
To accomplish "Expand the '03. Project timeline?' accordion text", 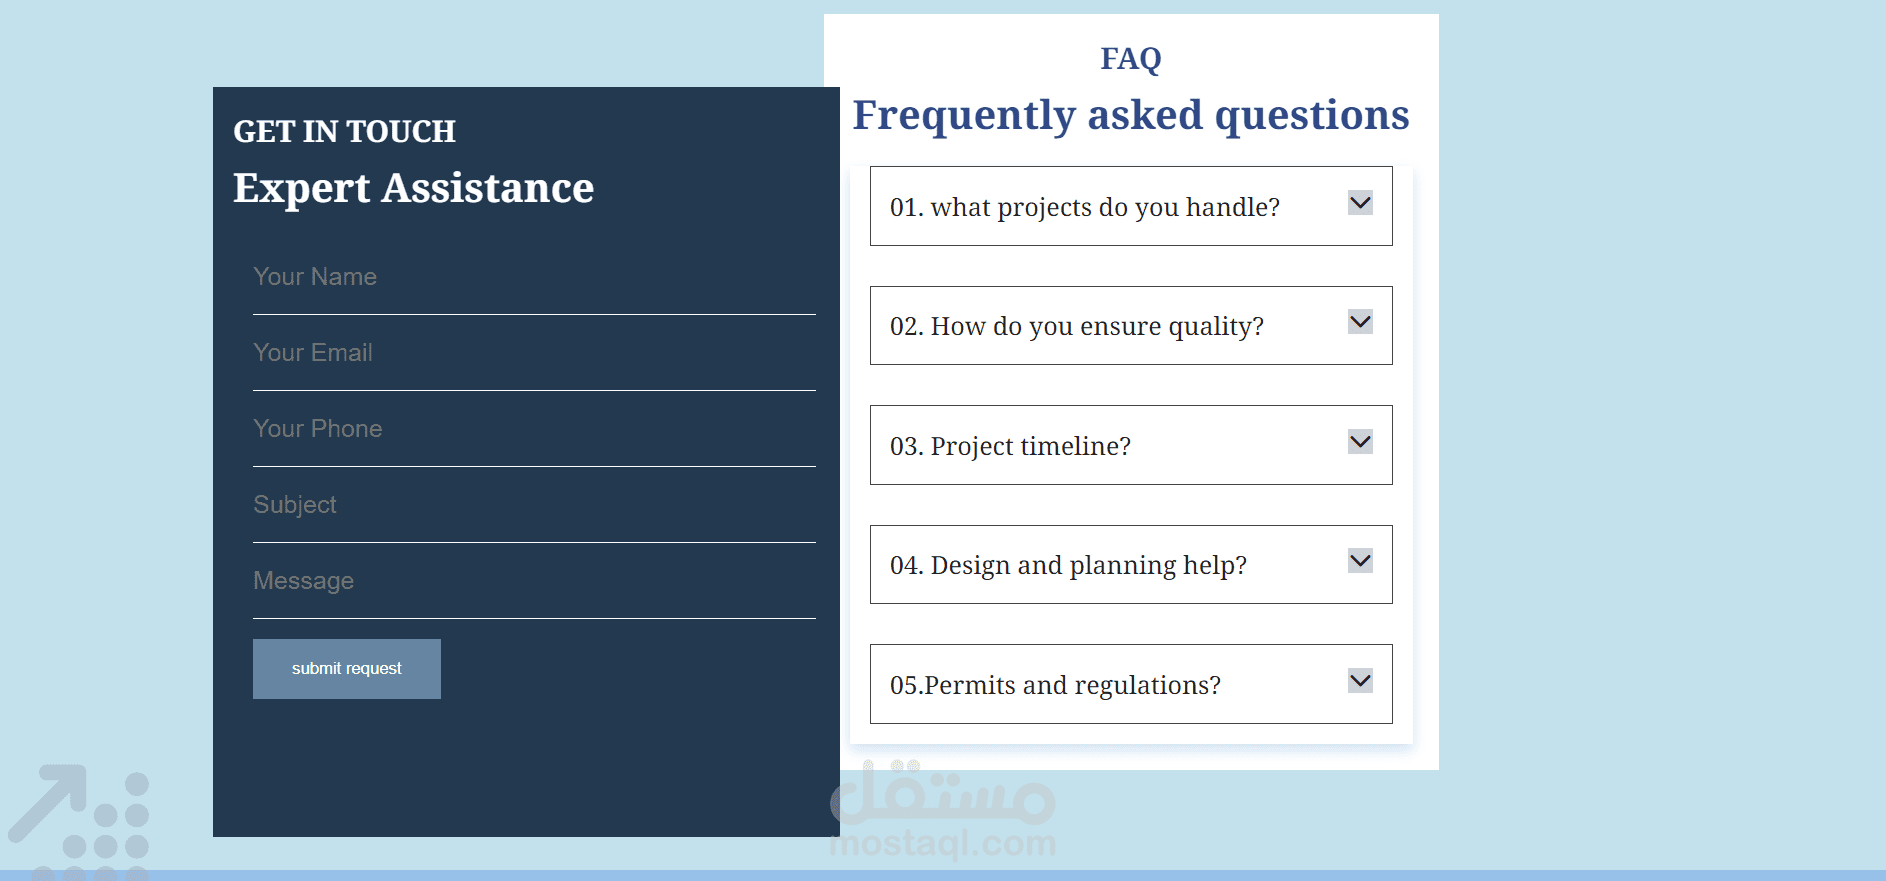I will coord(1010,446).
